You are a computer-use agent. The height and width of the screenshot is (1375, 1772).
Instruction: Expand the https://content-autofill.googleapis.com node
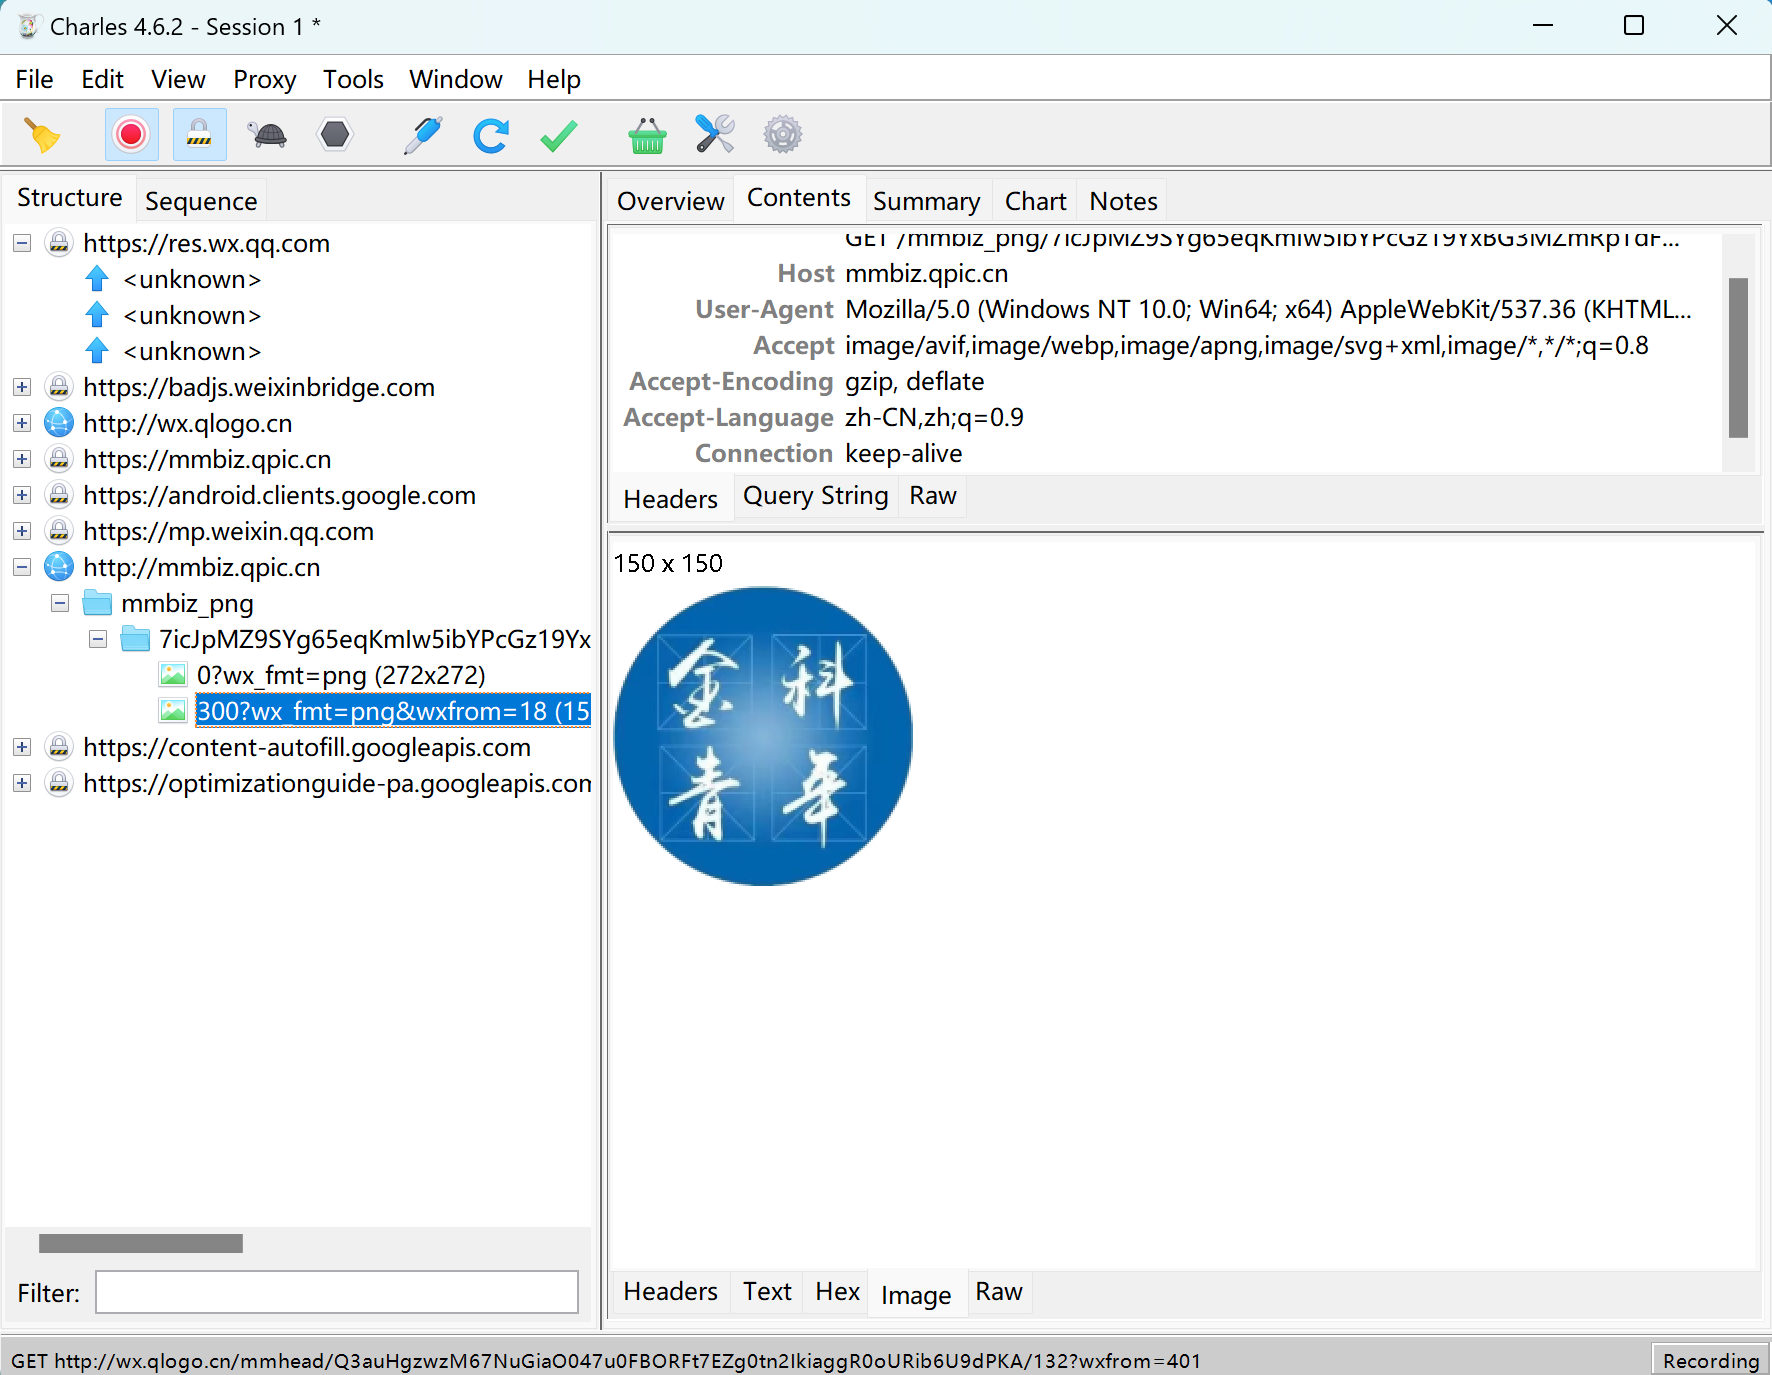tap(22, 747)
